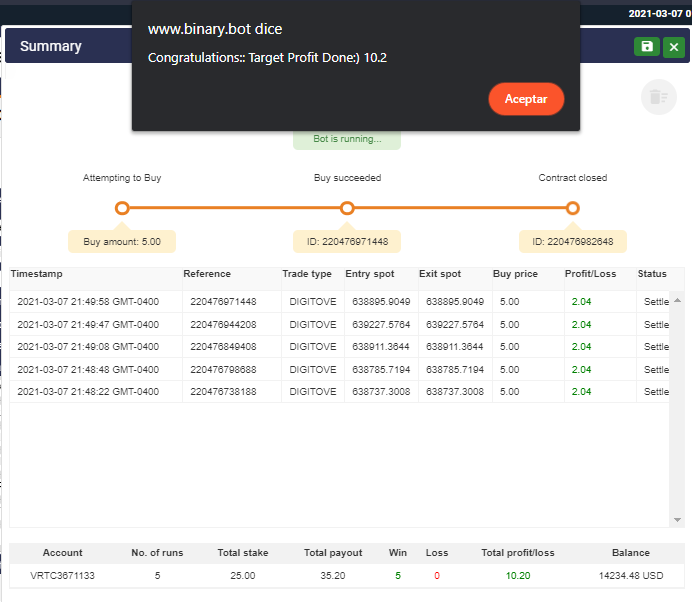This screenshot has width=692, height=602.
Task: Click the Loss count value 0
Action: point(437,576)
